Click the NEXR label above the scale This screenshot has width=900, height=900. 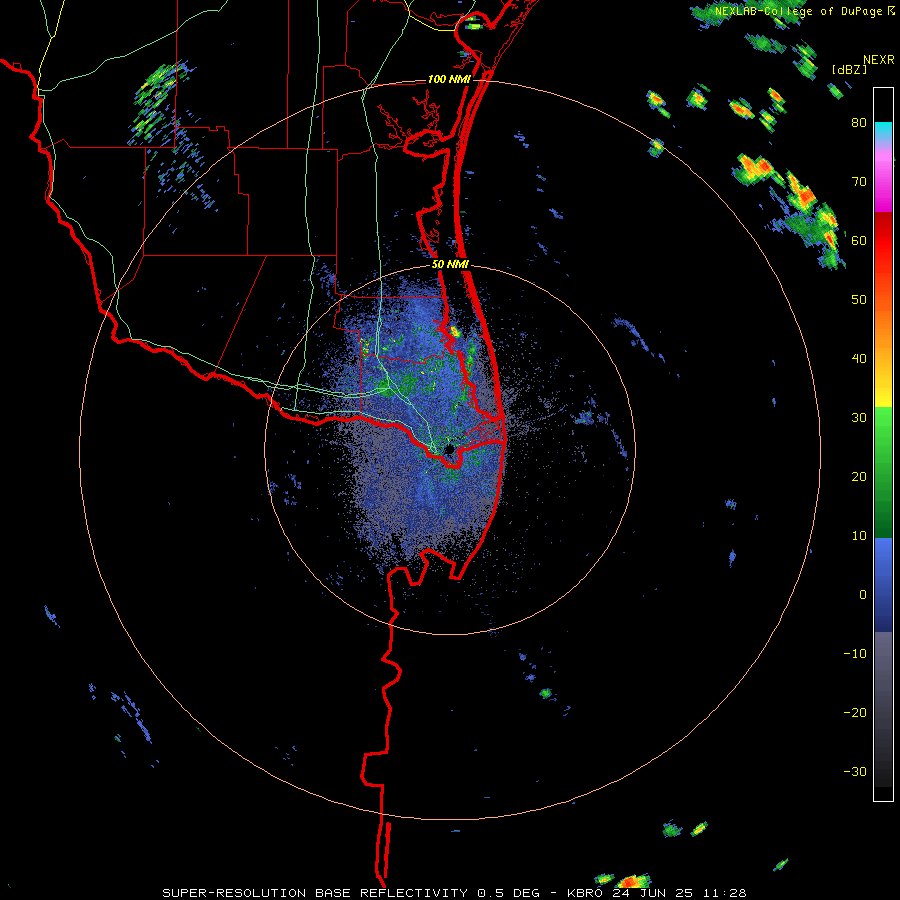[879, 59]
